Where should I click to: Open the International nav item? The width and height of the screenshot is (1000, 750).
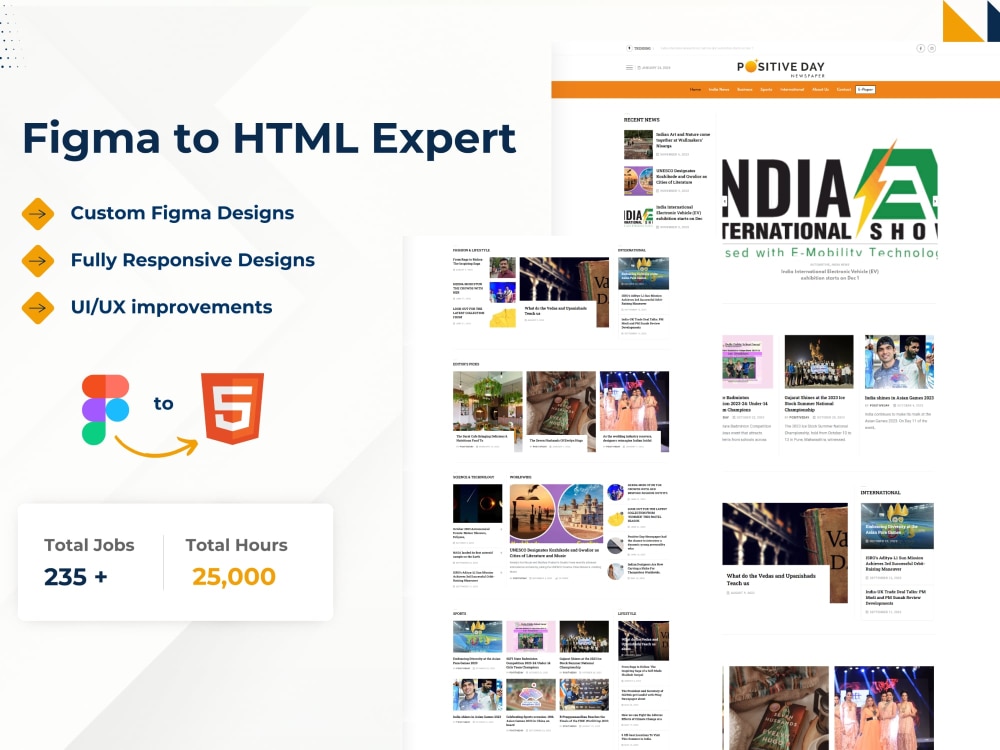click(x=791, y=90)
